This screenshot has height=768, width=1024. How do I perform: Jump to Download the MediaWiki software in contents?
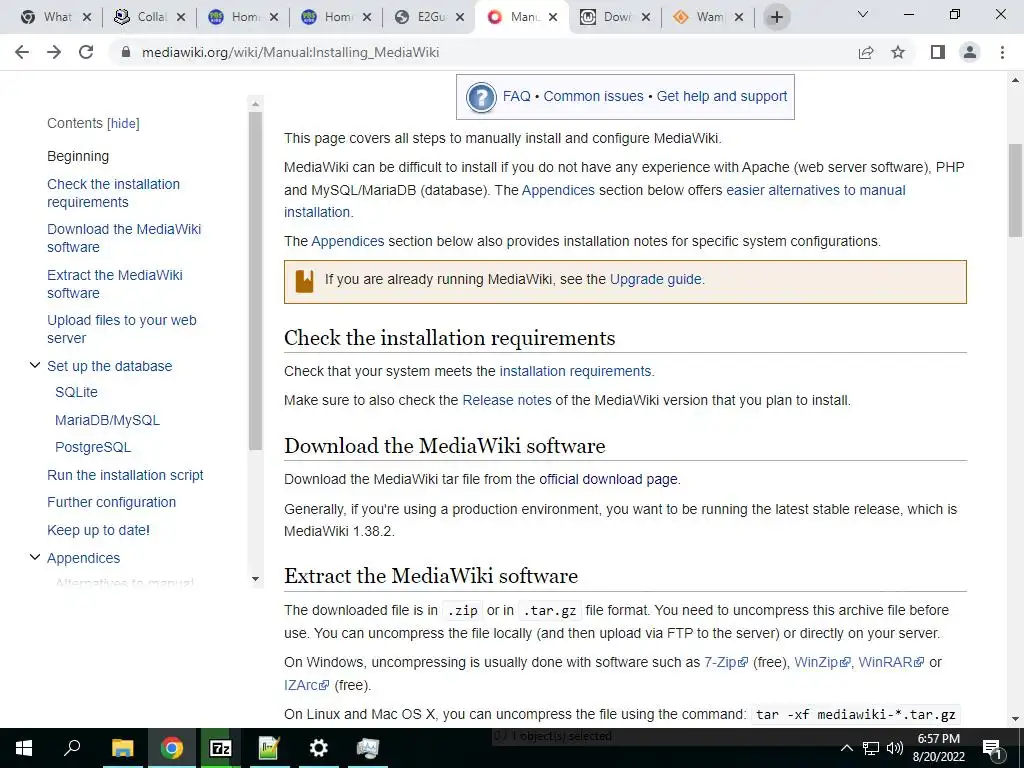click(x=124, y=238)
